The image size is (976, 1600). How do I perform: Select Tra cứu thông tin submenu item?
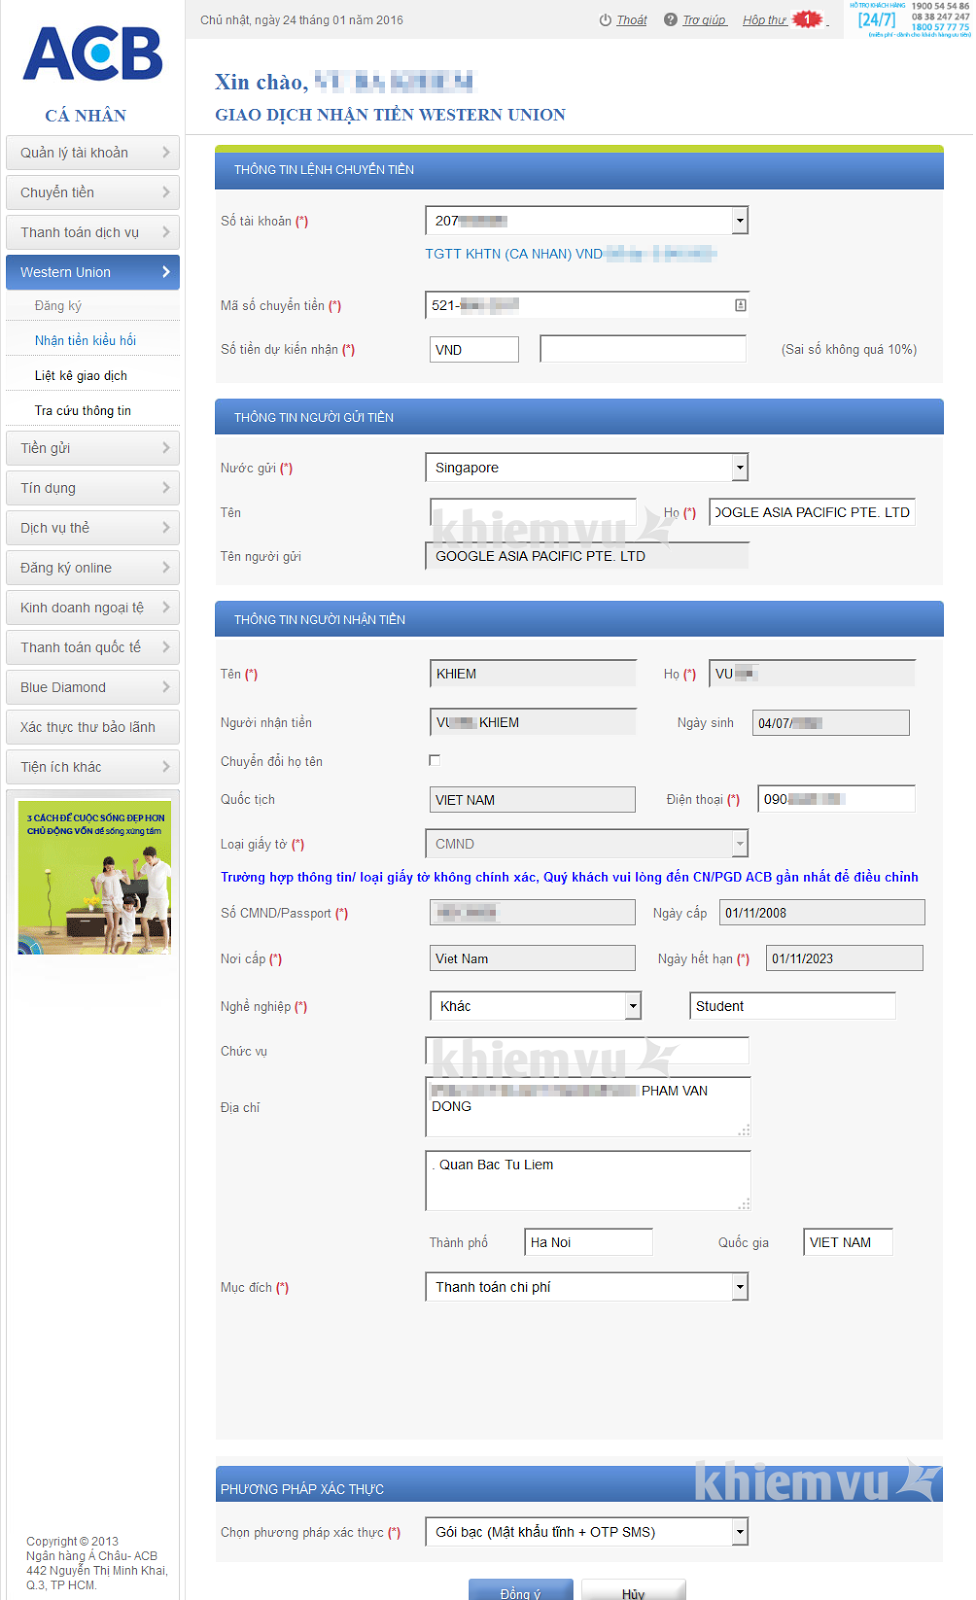(83, 411)
